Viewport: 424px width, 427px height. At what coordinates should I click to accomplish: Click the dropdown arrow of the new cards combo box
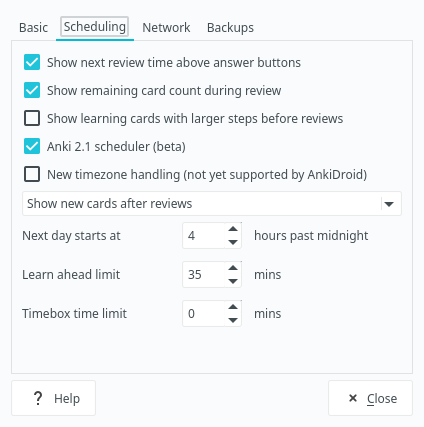389,204
